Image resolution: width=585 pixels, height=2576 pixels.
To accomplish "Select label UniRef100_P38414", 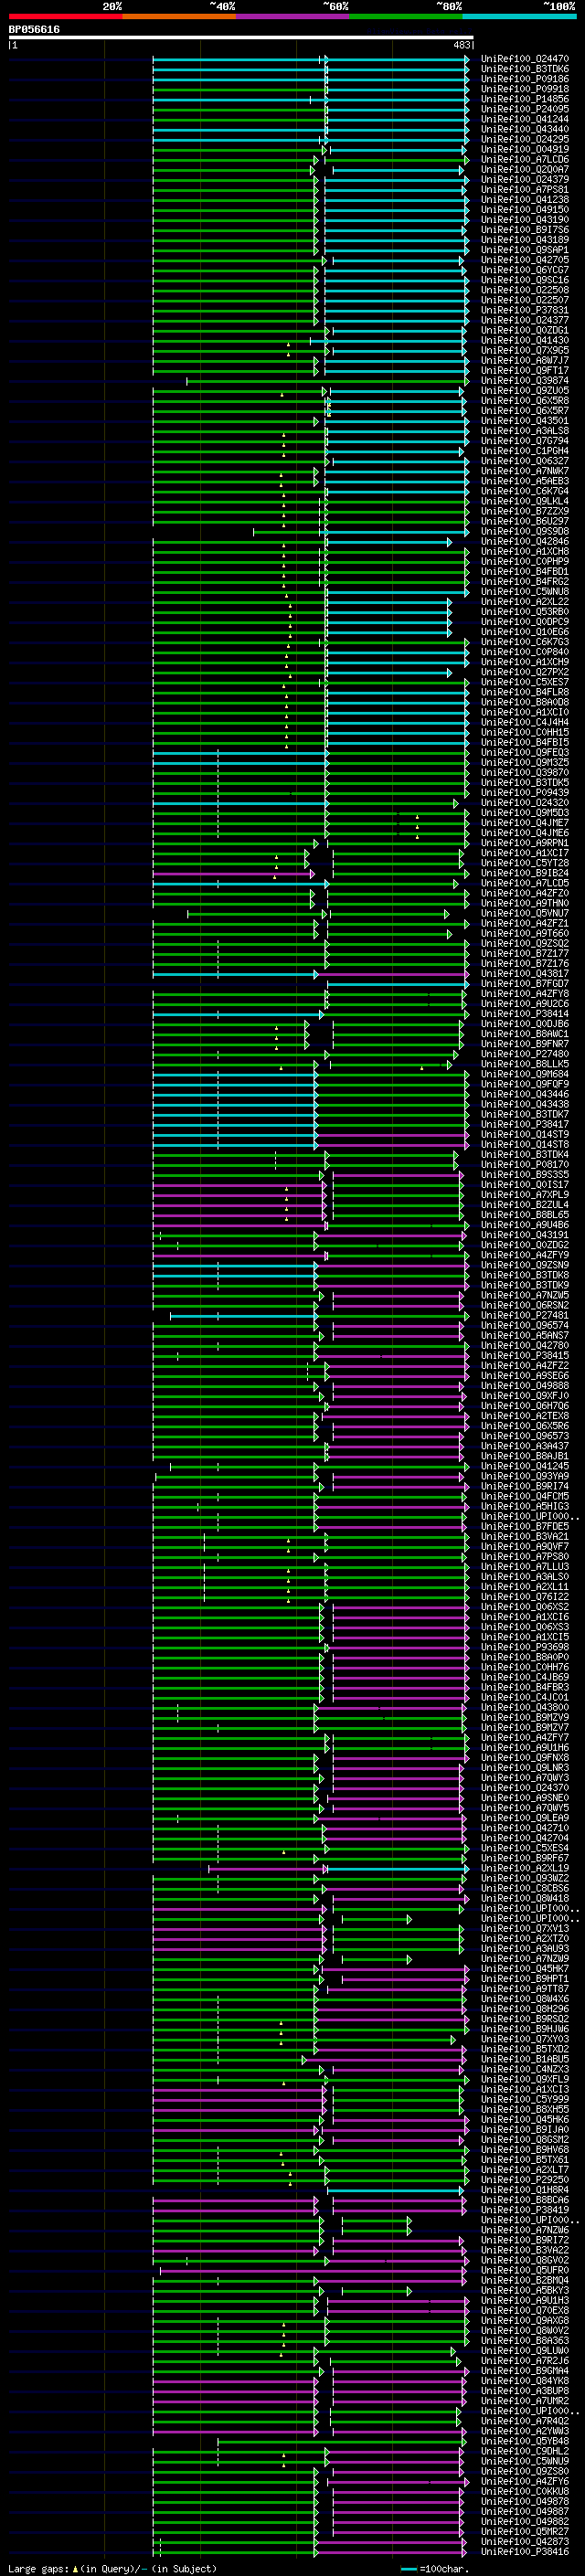I will [x=525, y=1014].
